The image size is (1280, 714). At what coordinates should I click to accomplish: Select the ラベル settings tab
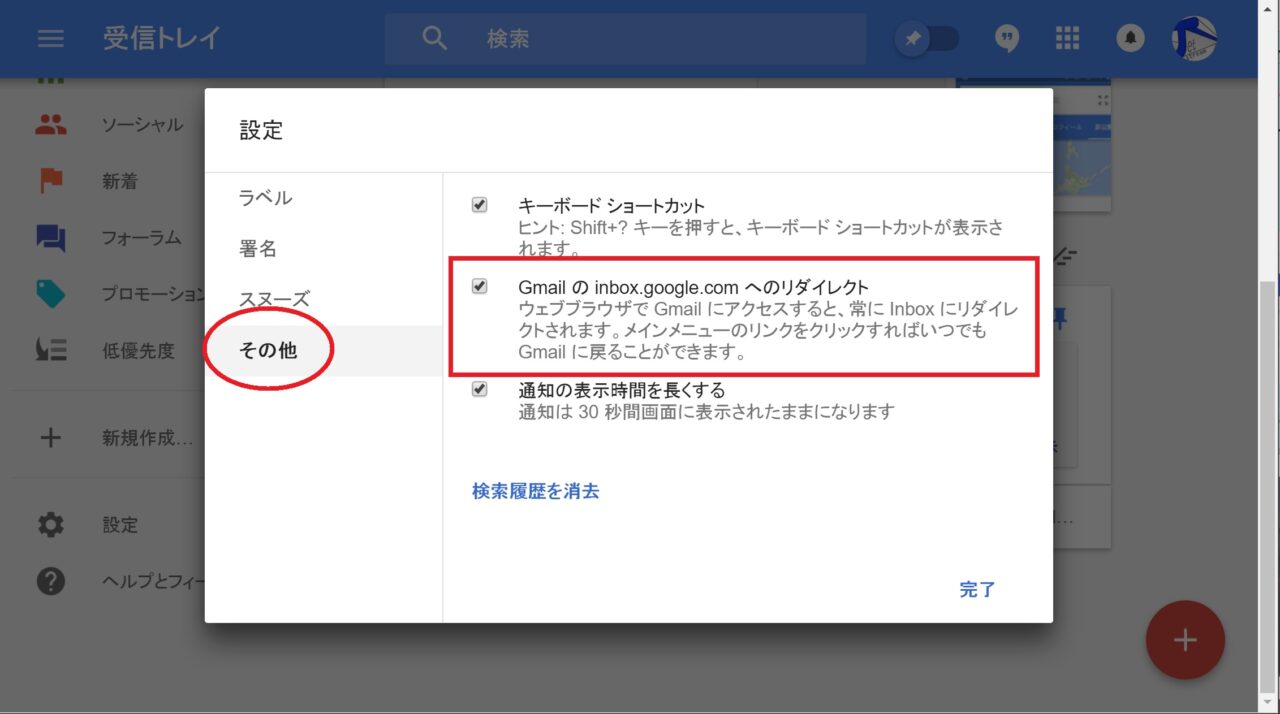266,198
